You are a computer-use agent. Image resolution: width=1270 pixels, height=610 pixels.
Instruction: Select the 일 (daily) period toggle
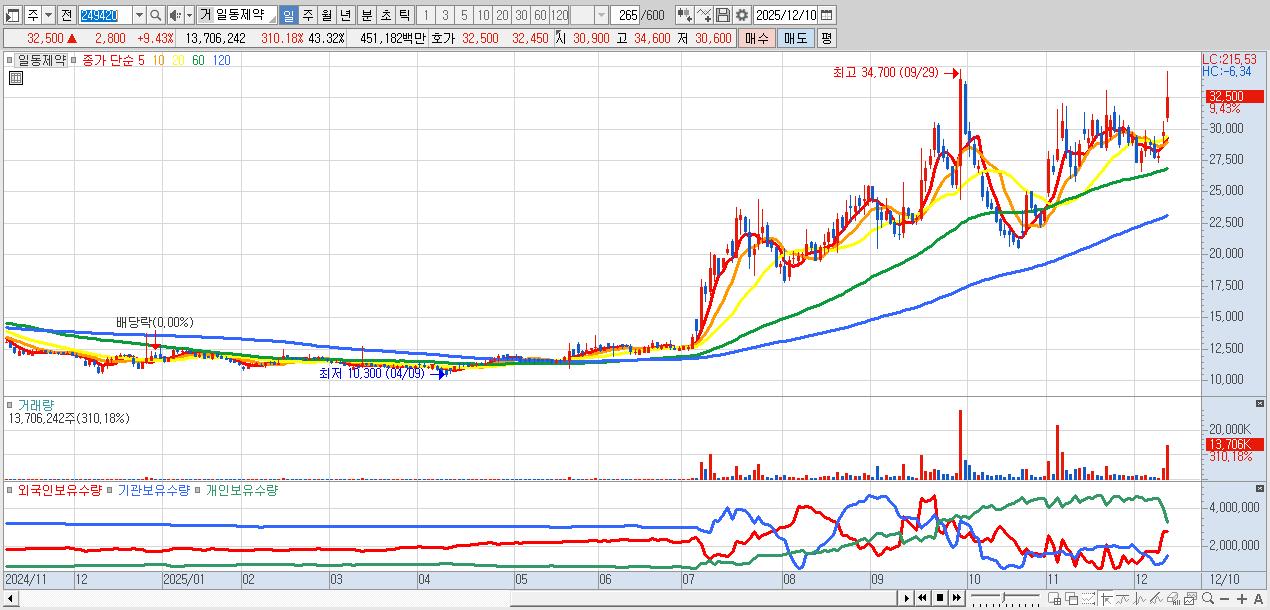click(288, 15)
